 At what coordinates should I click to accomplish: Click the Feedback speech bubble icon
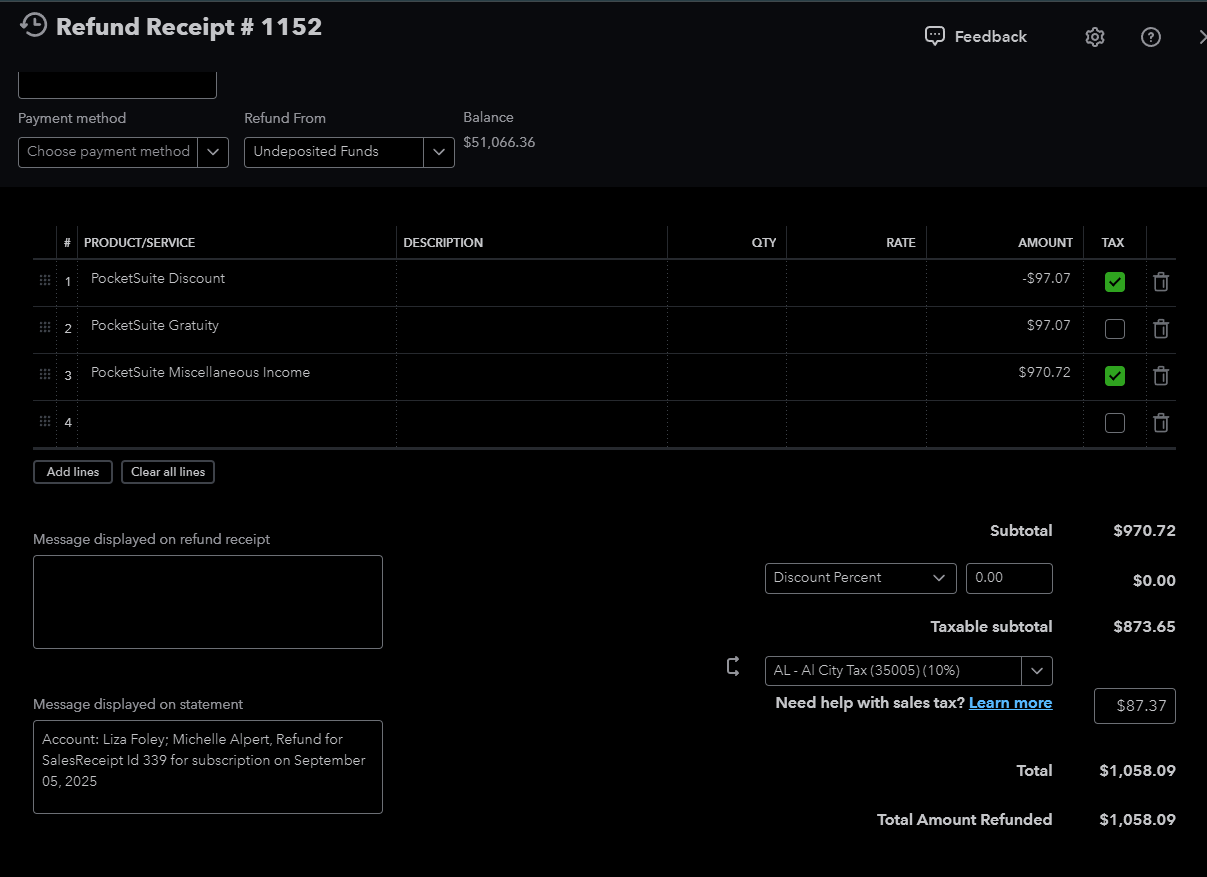(x=935, y=36)
